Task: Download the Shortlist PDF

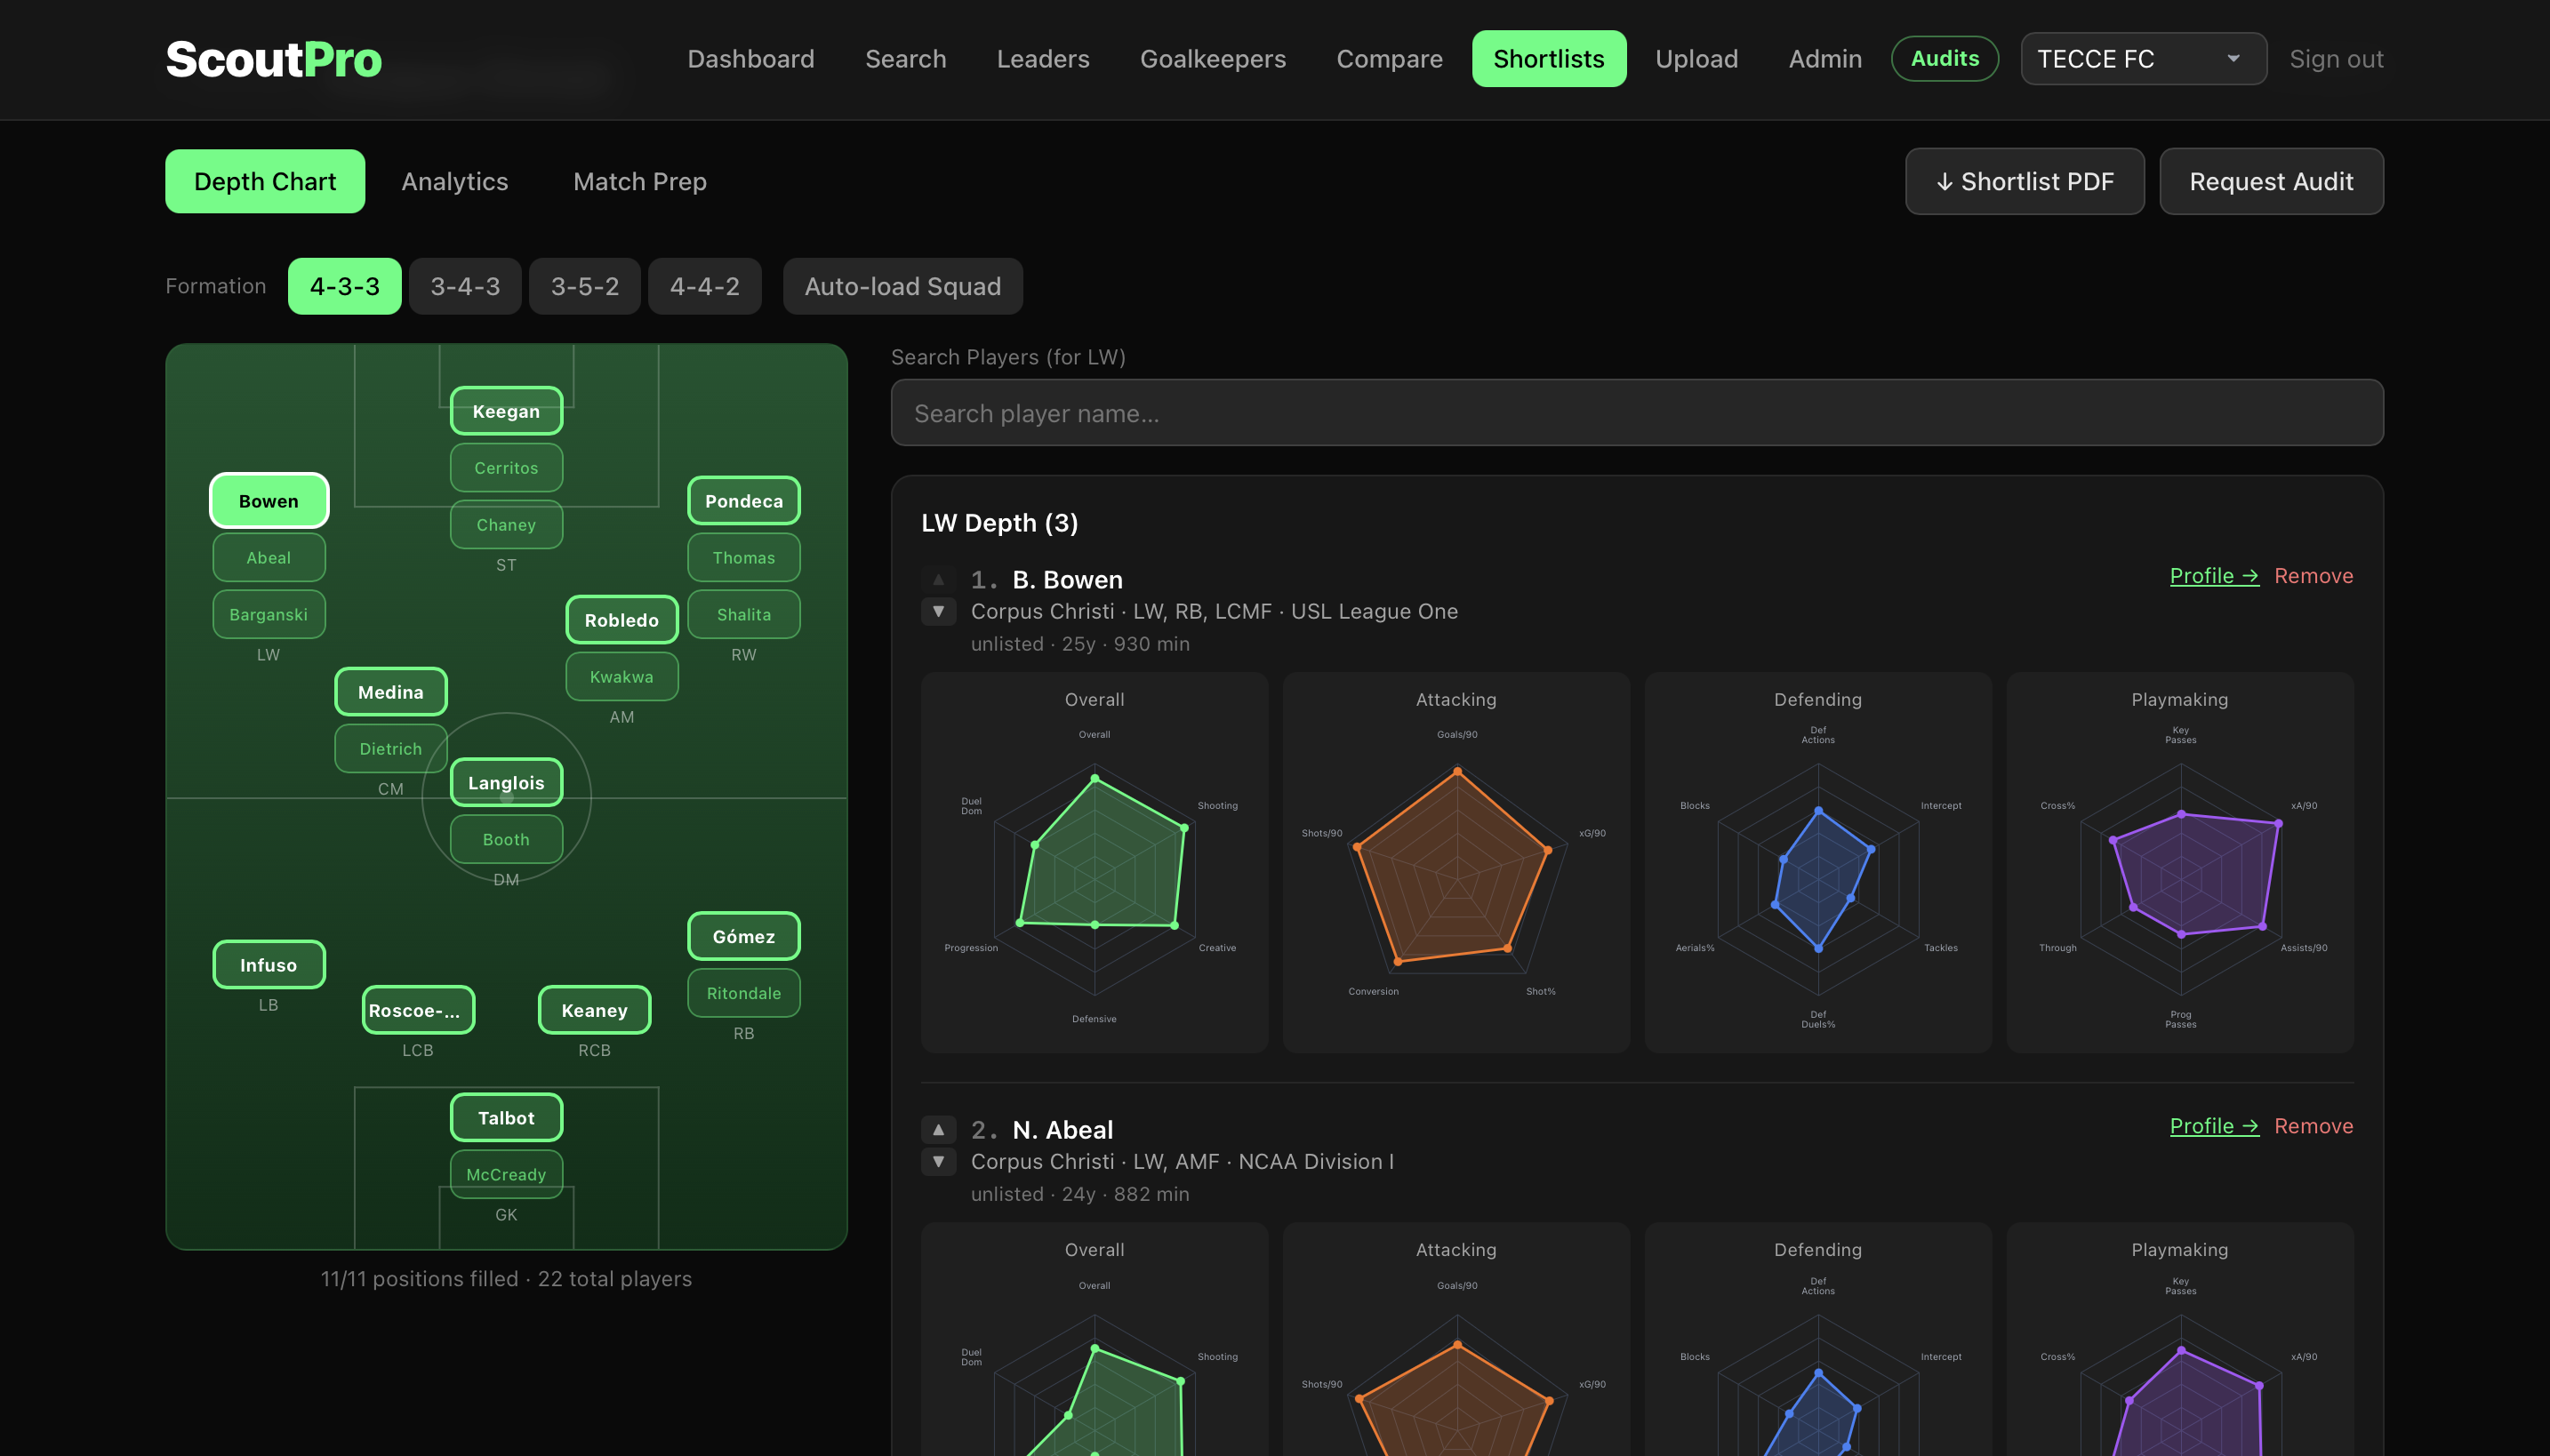Action: click(2025, 181)
